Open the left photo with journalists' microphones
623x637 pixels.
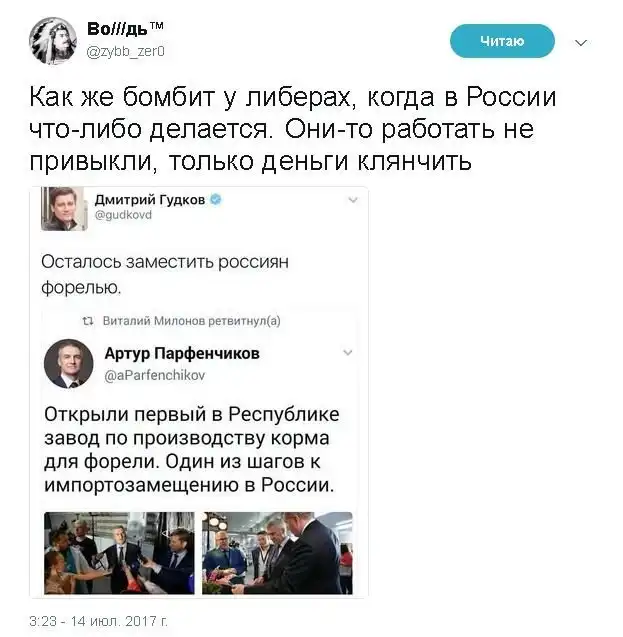pyautogui.click(x=119, y=553)
